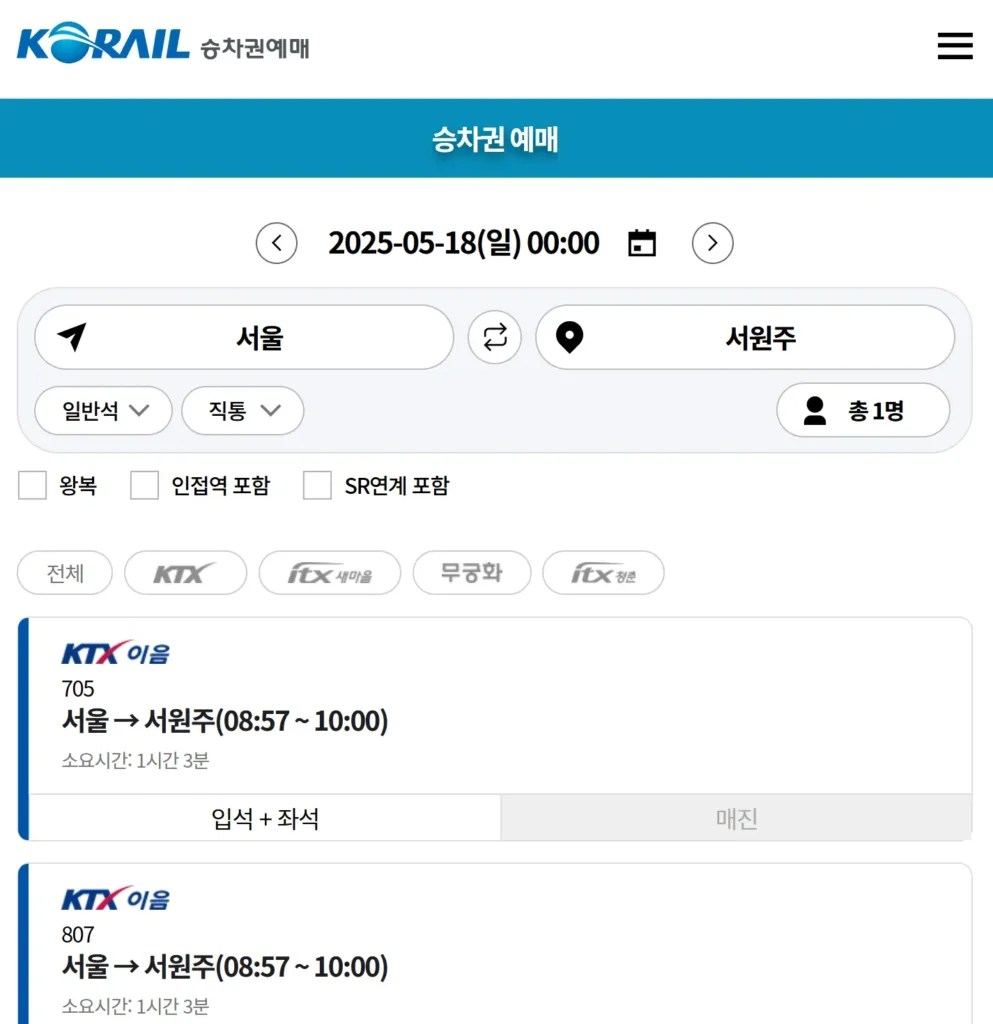Viewport: 993px width, 1024px height.
Task: Go to next day with right arrow
Action: pyautogui.click(x=712, y=243)
